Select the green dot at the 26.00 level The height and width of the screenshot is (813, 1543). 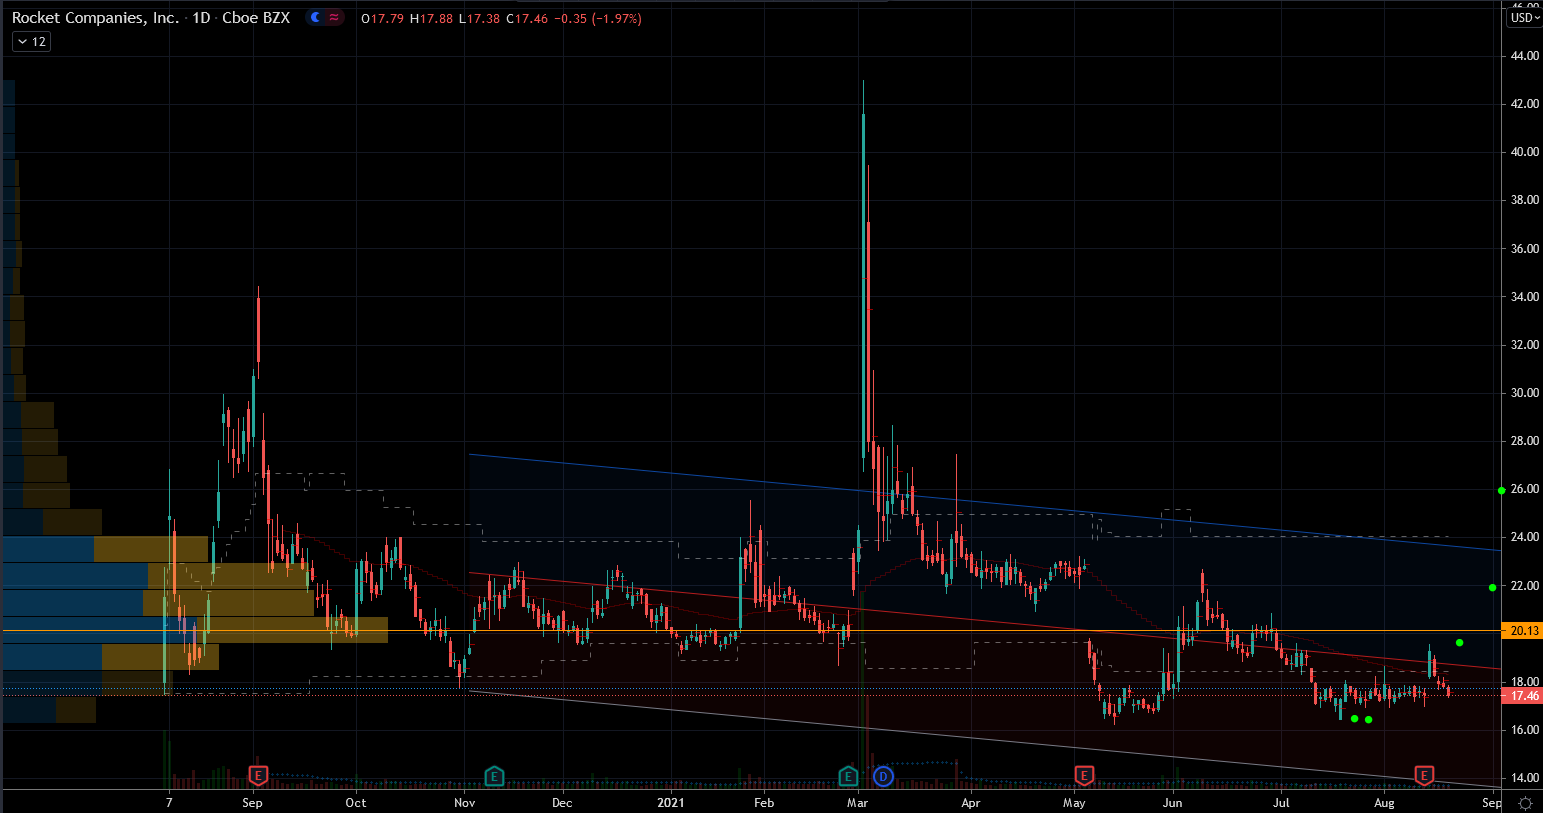pyautogui.click(x=1502, y=490)
